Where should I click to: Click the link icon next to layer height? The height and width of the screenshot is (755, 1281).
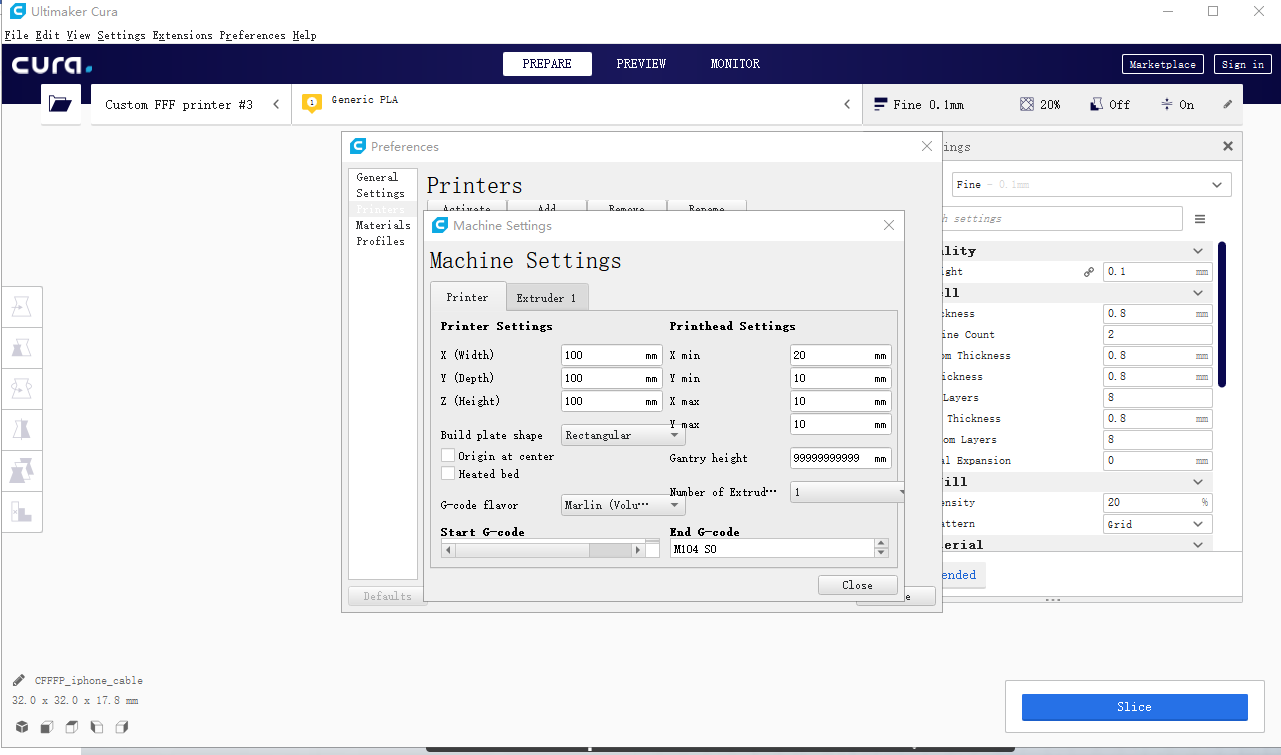[1089, 272]
